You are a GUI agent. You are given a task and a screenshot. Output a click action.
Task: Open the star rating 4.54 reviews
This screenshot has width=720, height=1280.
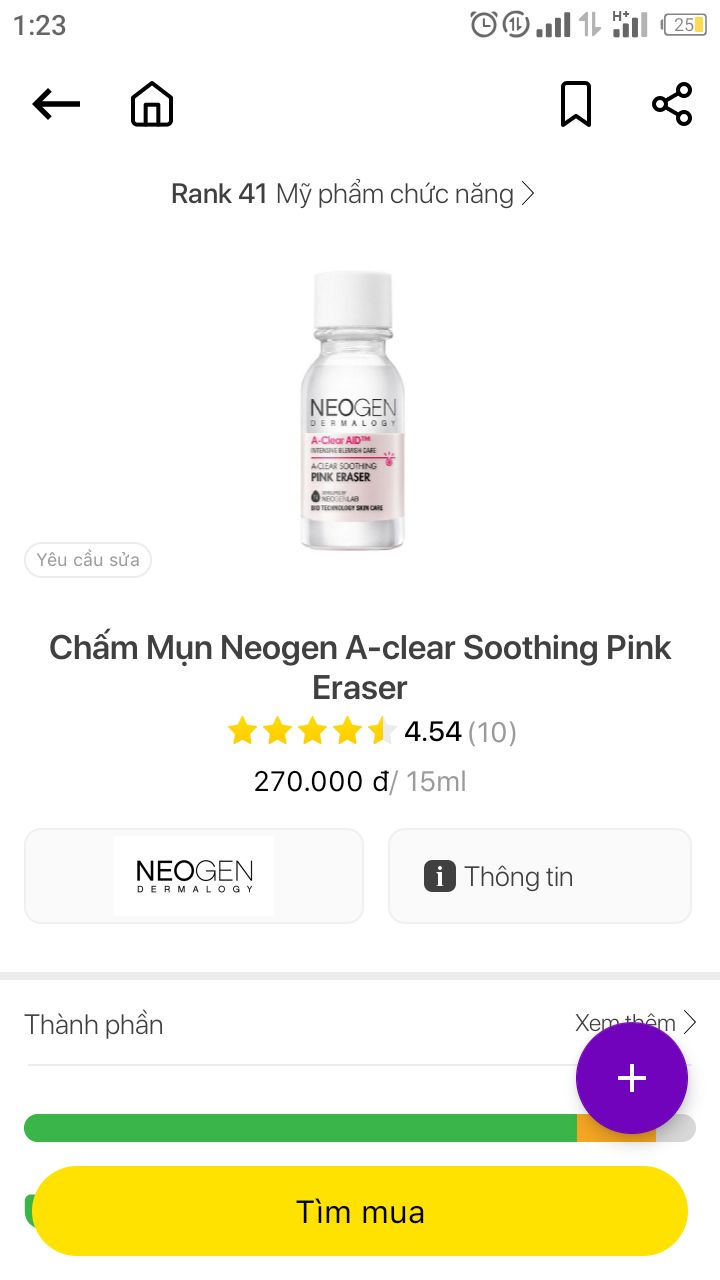(372, 732)
